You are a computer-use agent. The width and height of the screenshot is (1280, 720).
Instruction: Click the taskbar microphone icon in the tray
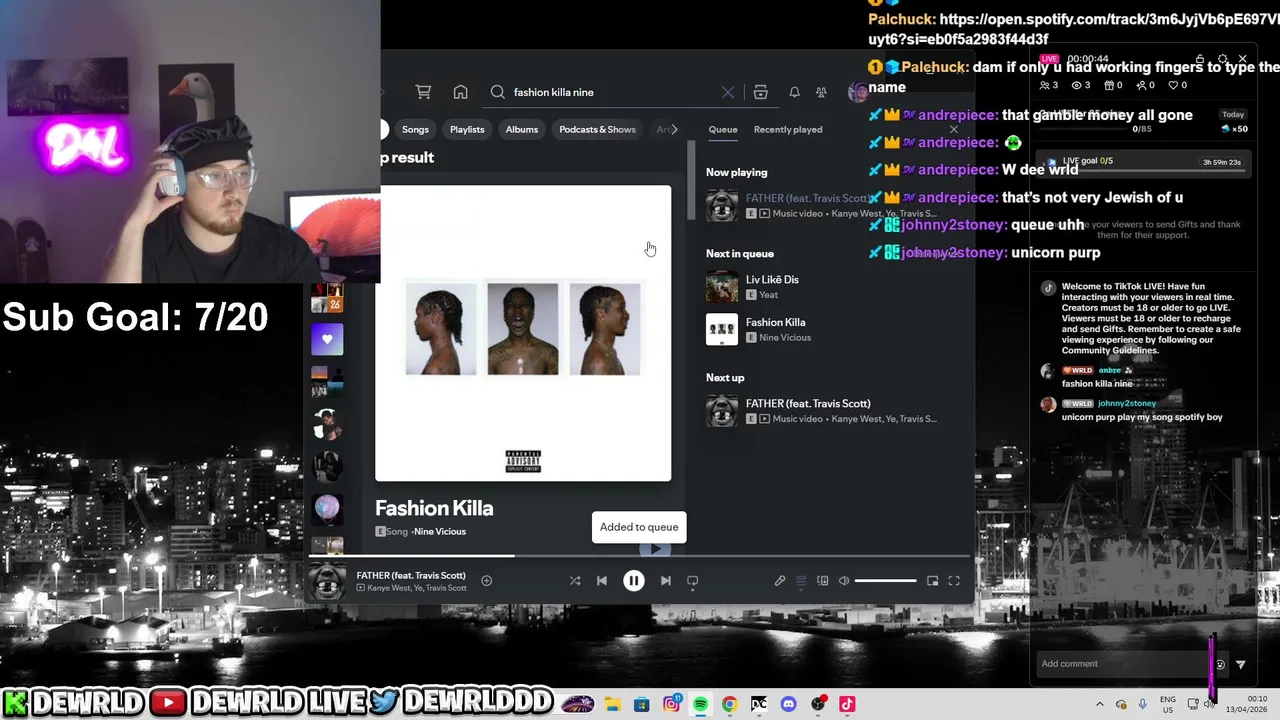[1143, 704]
